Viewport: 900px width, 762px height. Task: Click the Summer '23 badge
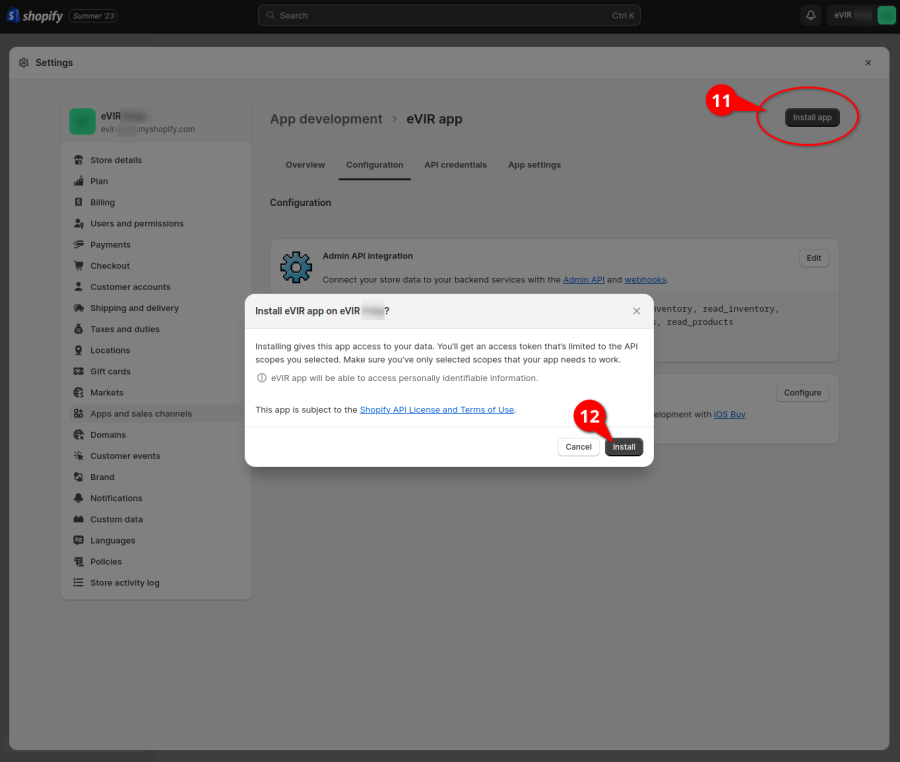click(x=93, y=15)
